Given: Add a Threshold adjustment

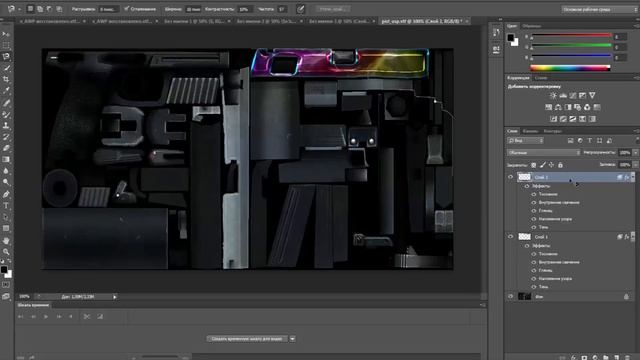Looking at the screenshot, I should [x=573, y=119].
